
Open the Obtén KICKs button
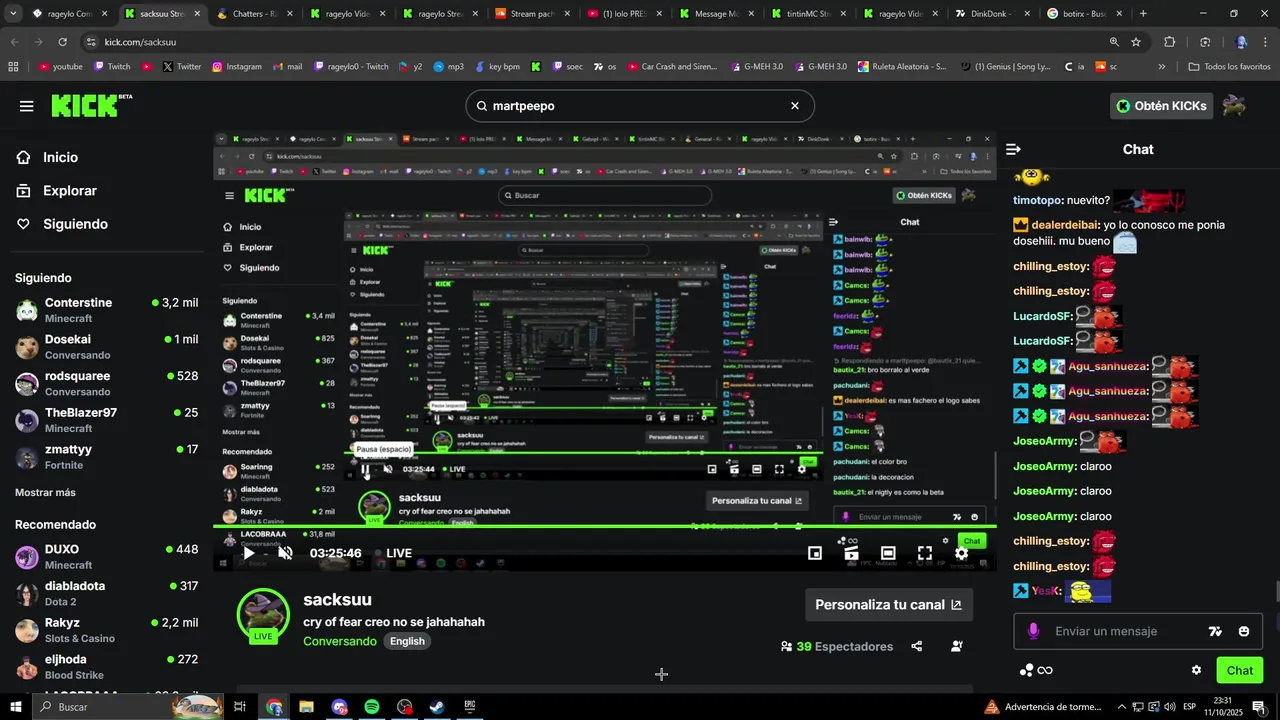coord(1162,106)
